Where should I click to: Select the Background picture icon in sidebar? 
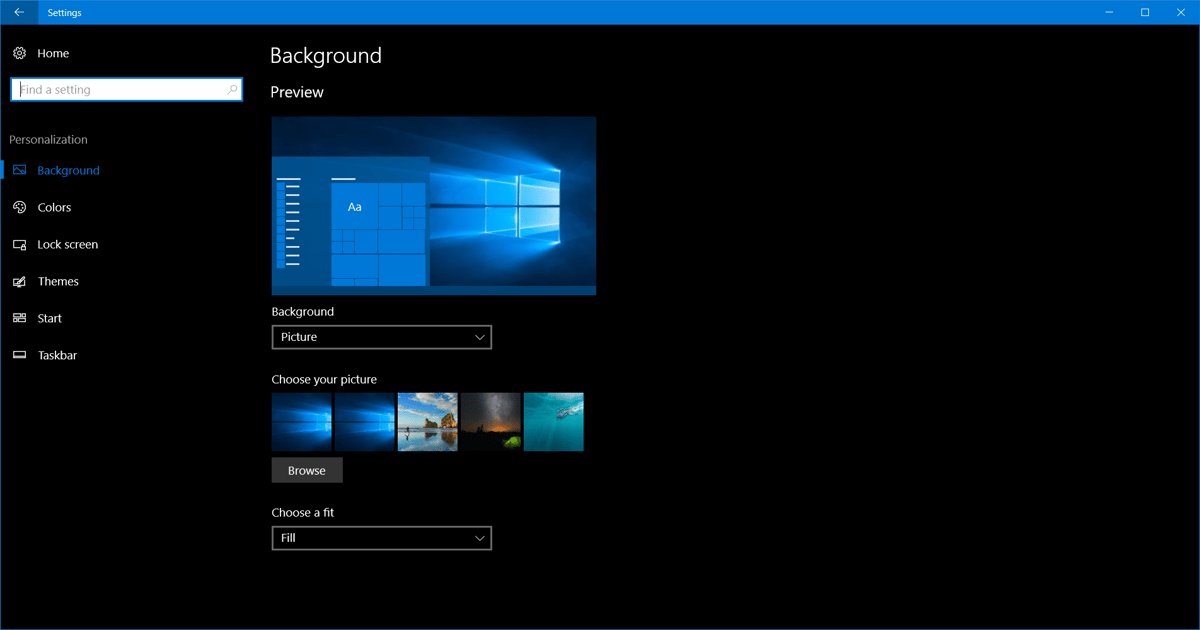pos(19,171)
